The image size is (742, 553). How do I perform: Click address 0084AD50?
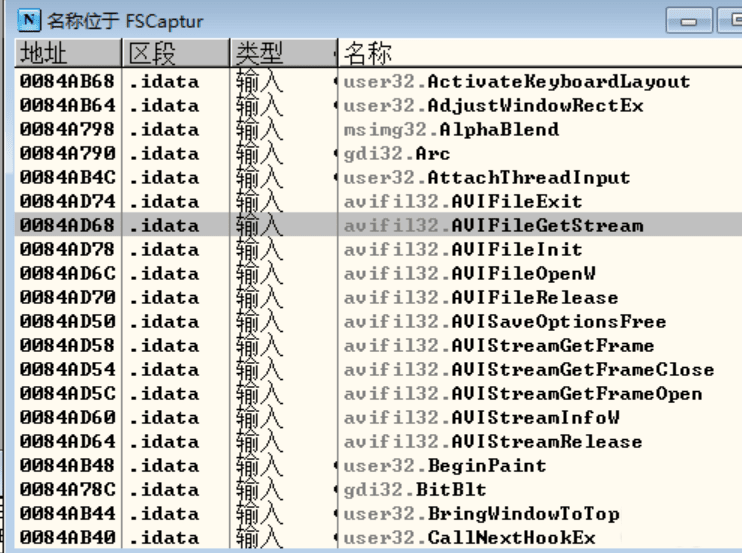(x=67, y=322)
